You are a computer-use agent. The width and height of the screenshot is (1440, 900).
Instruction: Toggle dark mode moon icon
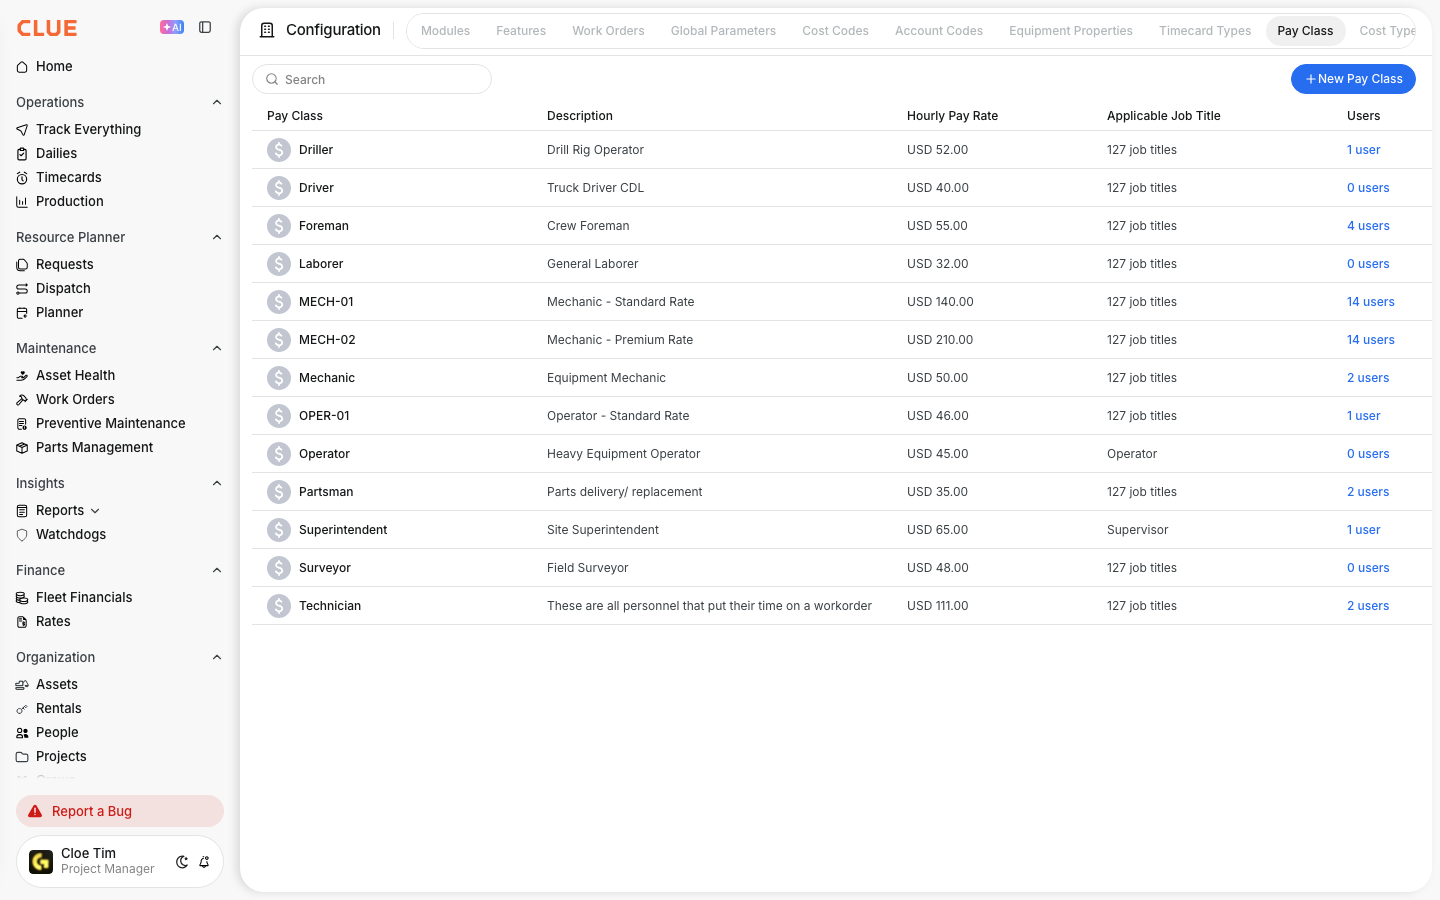point(182,862)
